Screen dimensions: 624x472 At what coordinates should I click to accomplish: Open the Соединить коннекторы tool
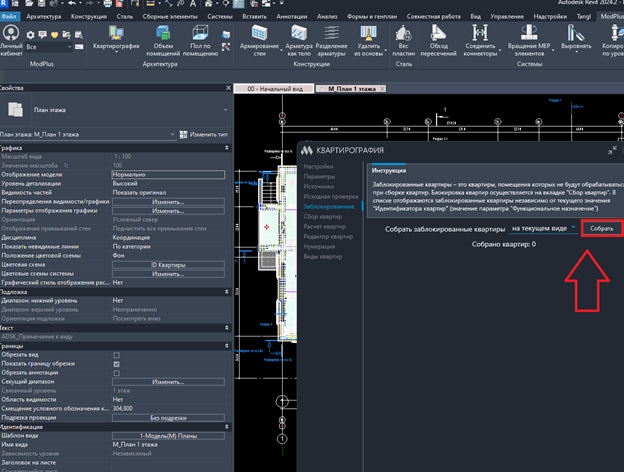[x=480, y=41]
